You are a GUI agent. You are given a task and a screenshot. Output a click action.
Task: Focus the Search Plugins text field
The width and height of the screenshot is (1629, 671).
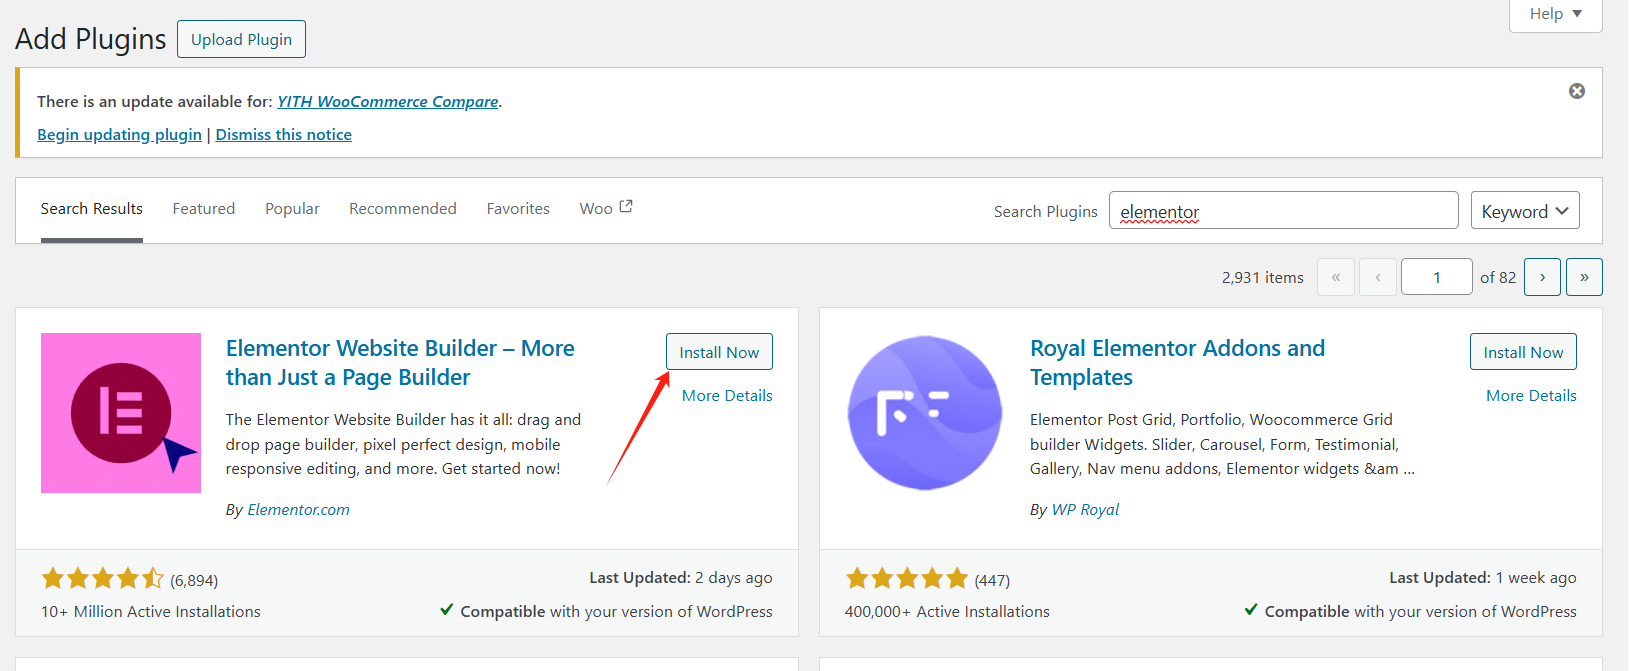tap(1283, 211)
